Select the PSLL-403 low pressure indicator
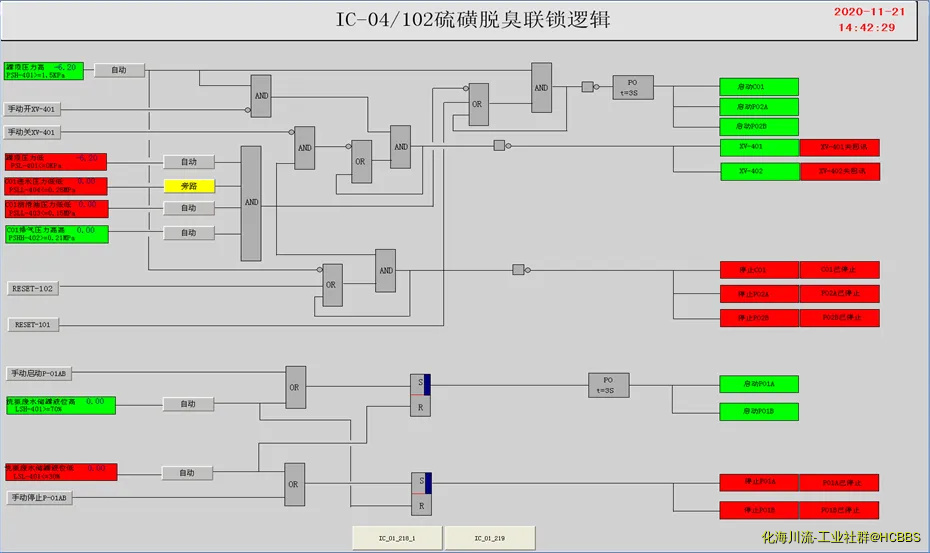 click(57, 209)
